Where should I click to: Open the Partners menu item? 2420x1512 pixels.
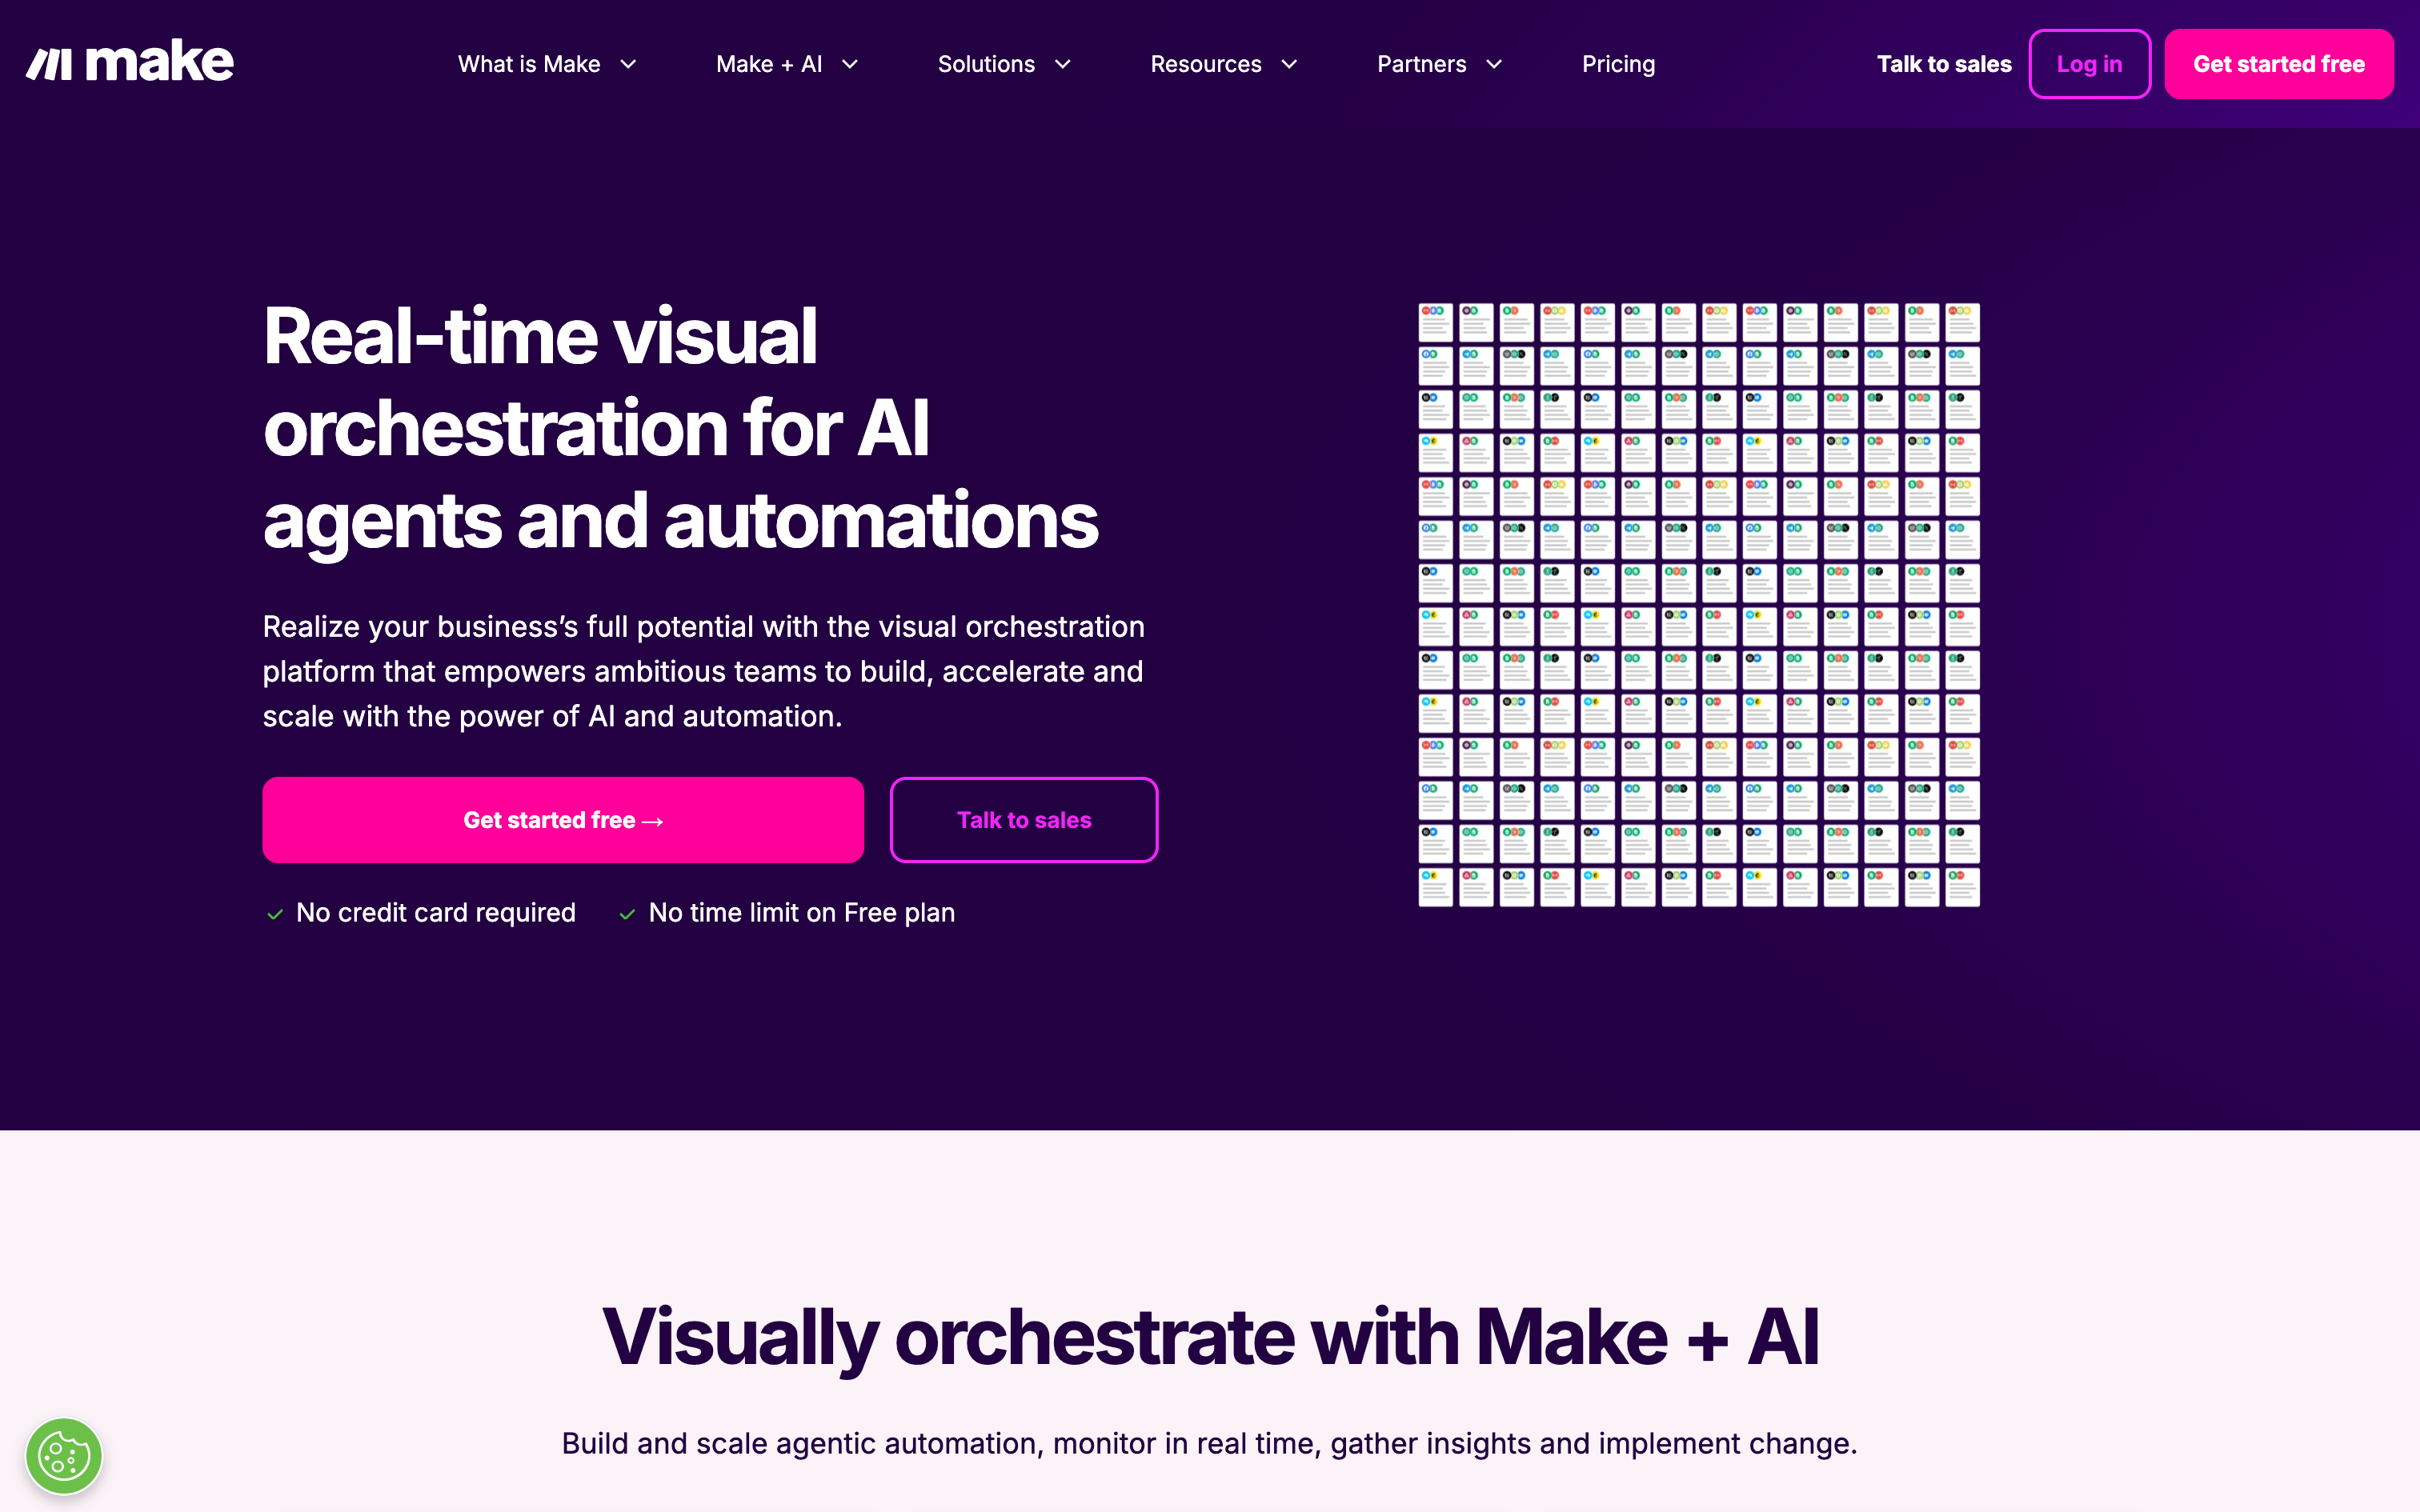coord(1421,64)
